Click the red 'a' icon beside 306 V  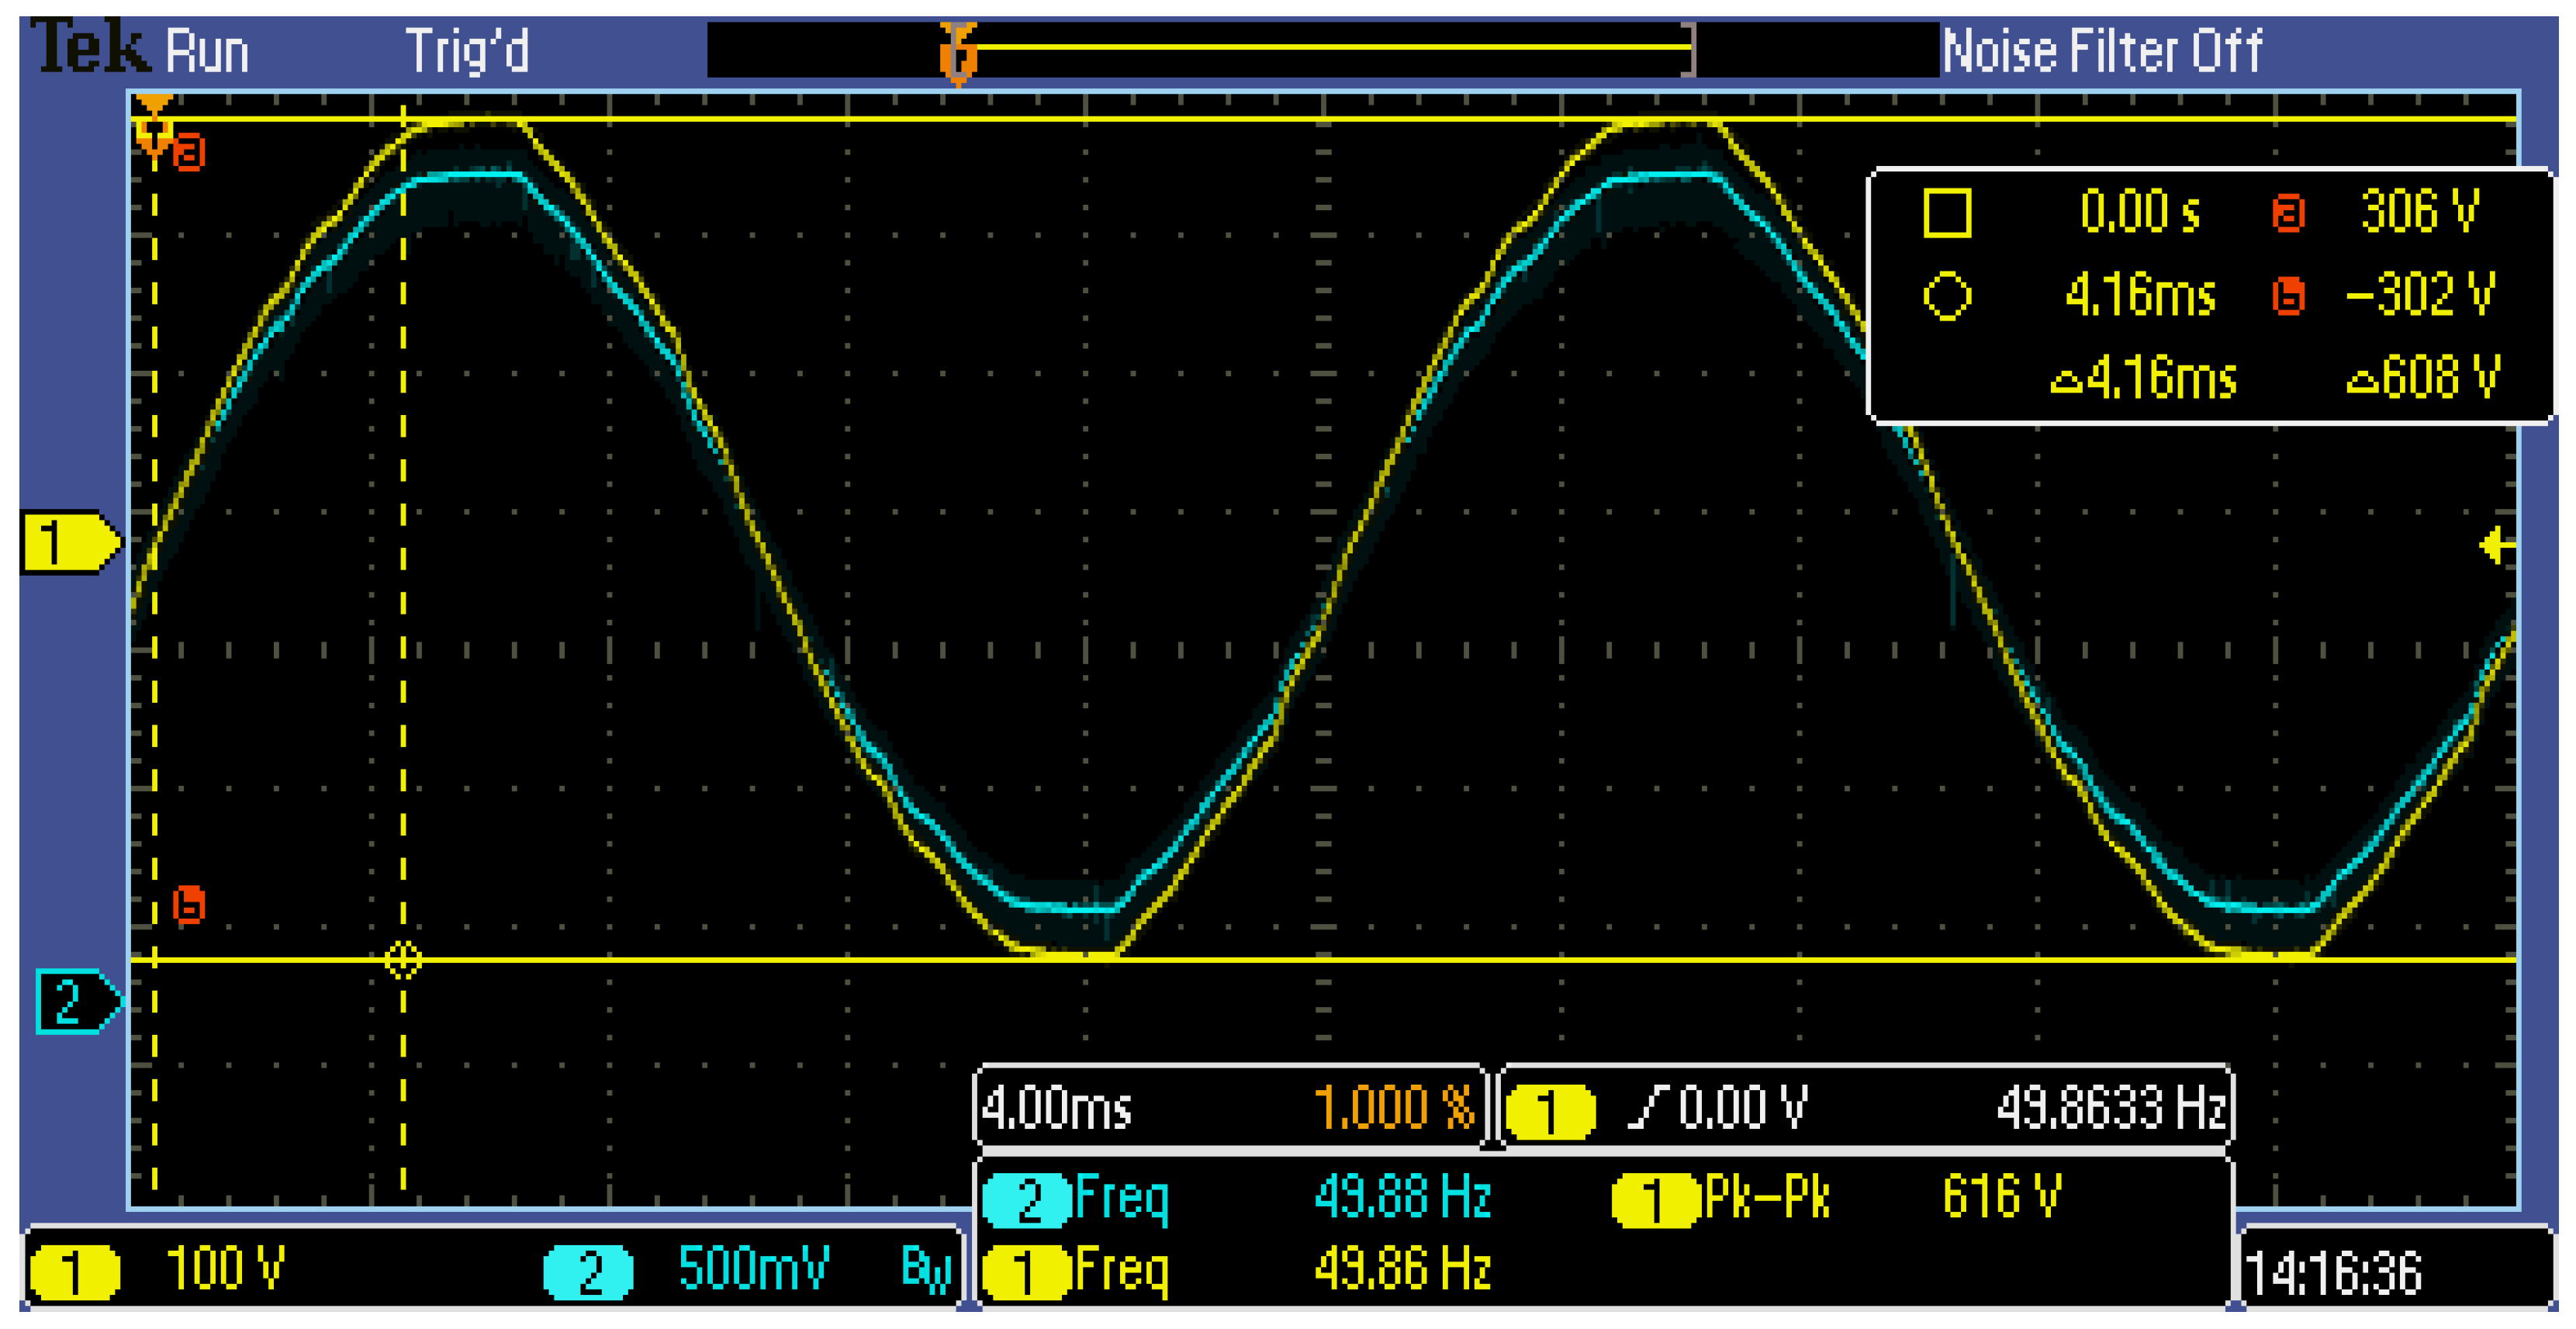click(2288, 213)
